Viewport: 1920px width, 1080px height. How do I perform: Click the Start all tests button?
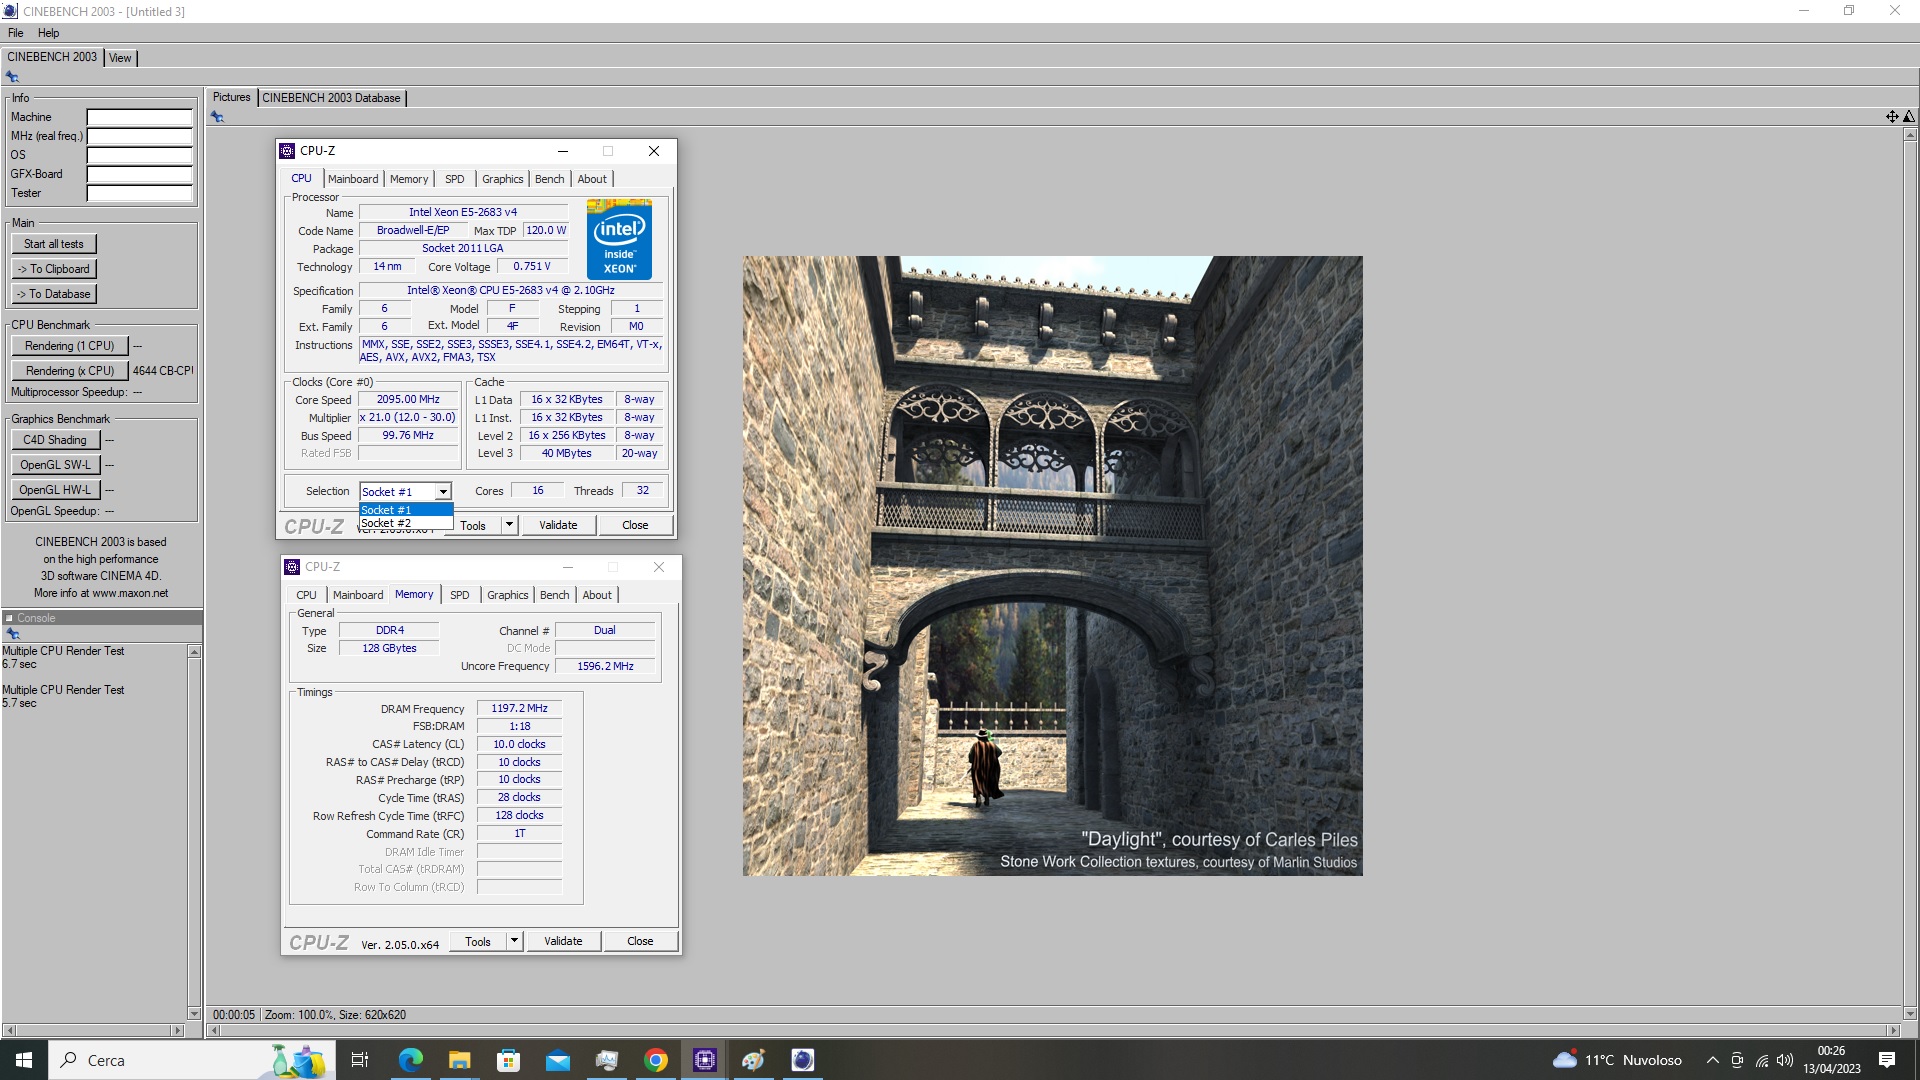pyautogui.click(x=54, y=244)
